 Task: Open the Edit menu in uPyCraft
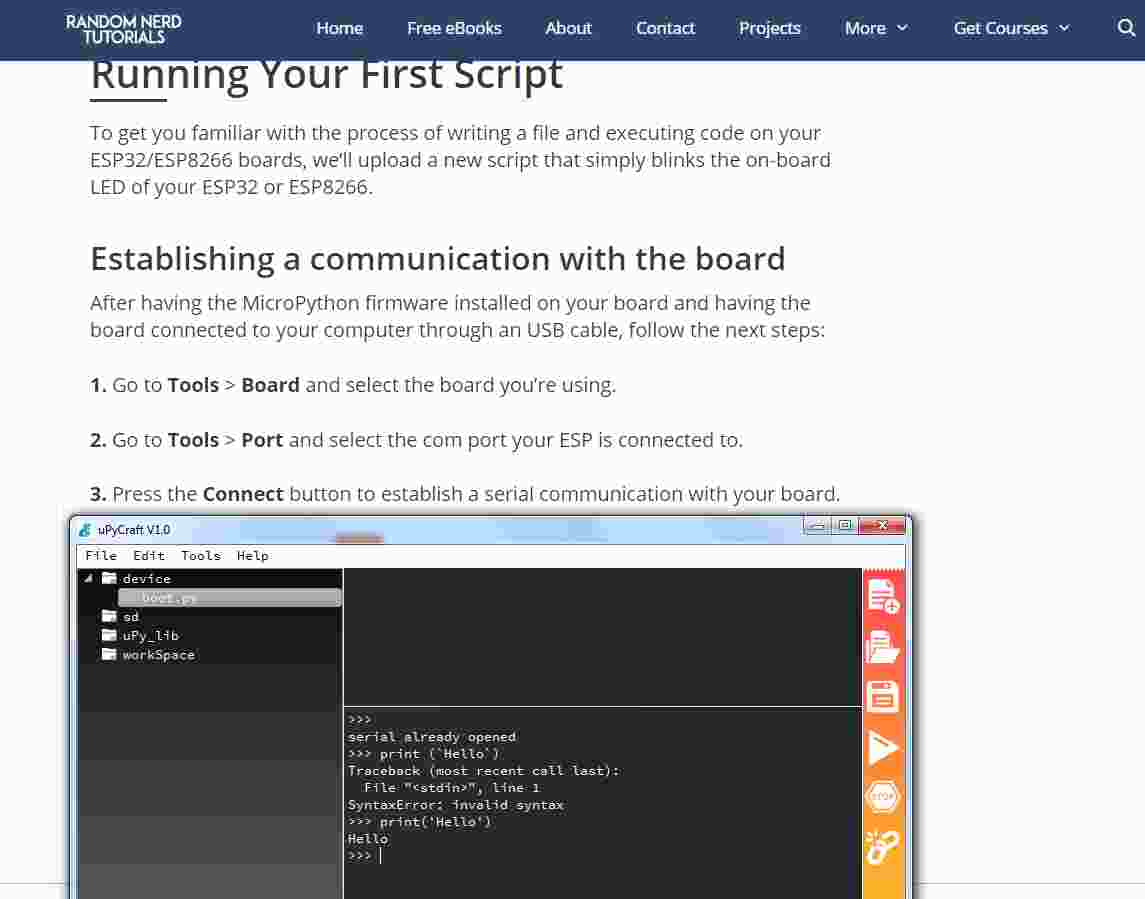click(149, 556)
